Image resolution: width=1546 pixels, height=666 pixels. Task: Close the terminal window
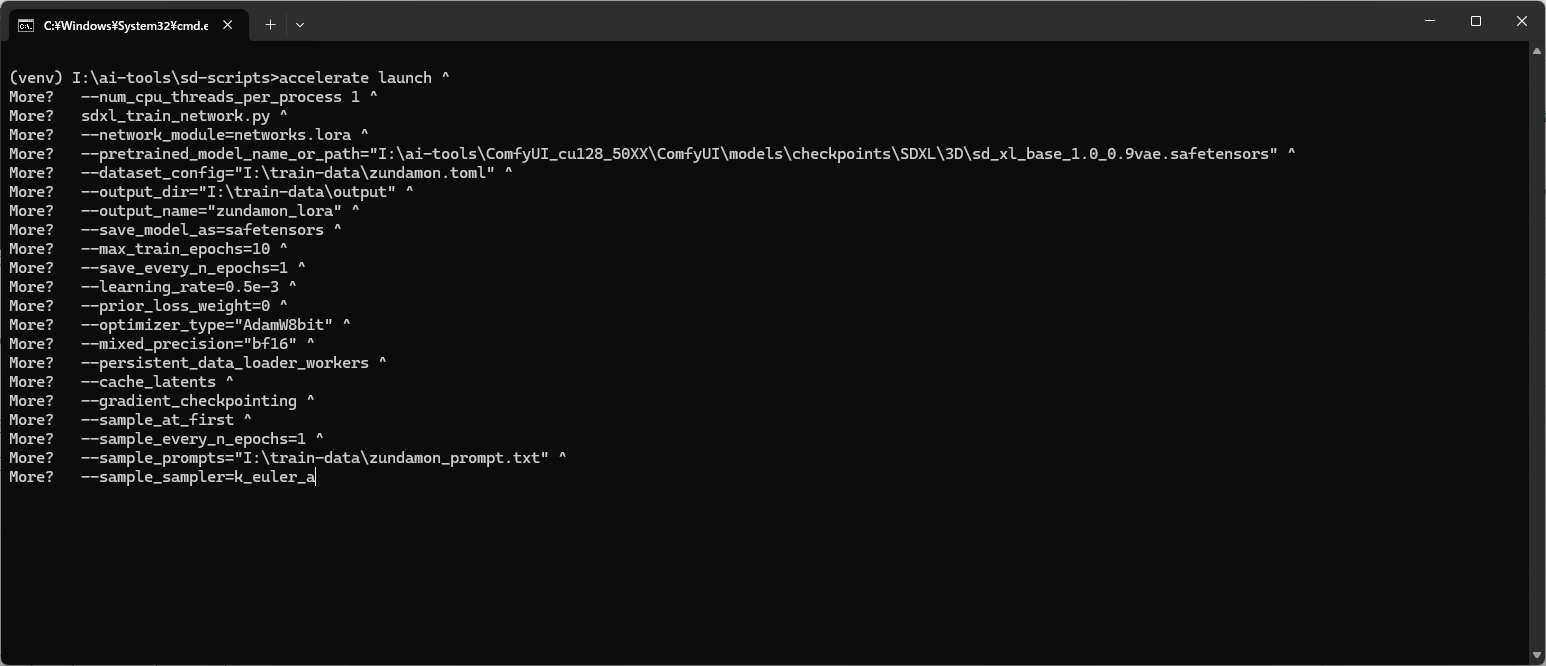[1522, 21]
